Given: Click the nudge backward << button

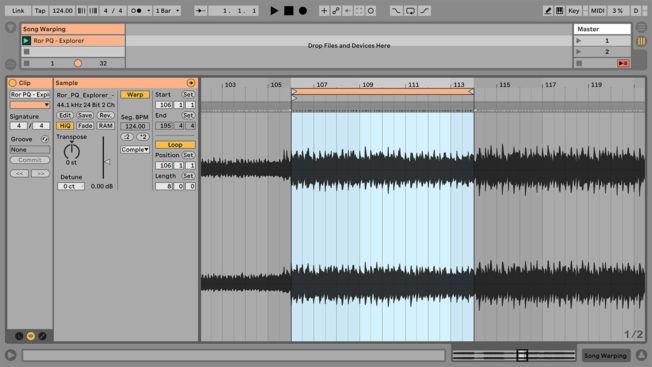Looking at the screenshot, I should 20,173.
